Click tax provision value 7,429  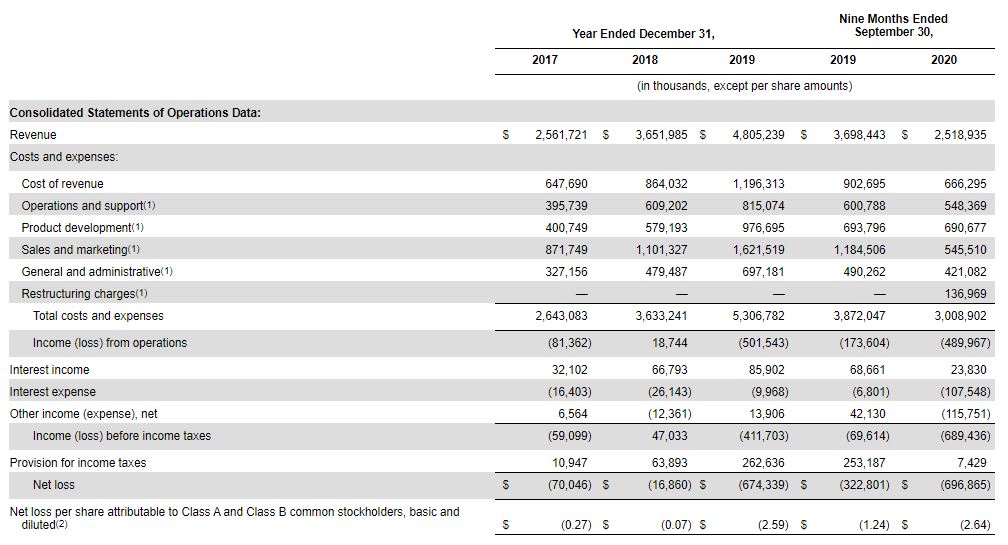[971, 463]
